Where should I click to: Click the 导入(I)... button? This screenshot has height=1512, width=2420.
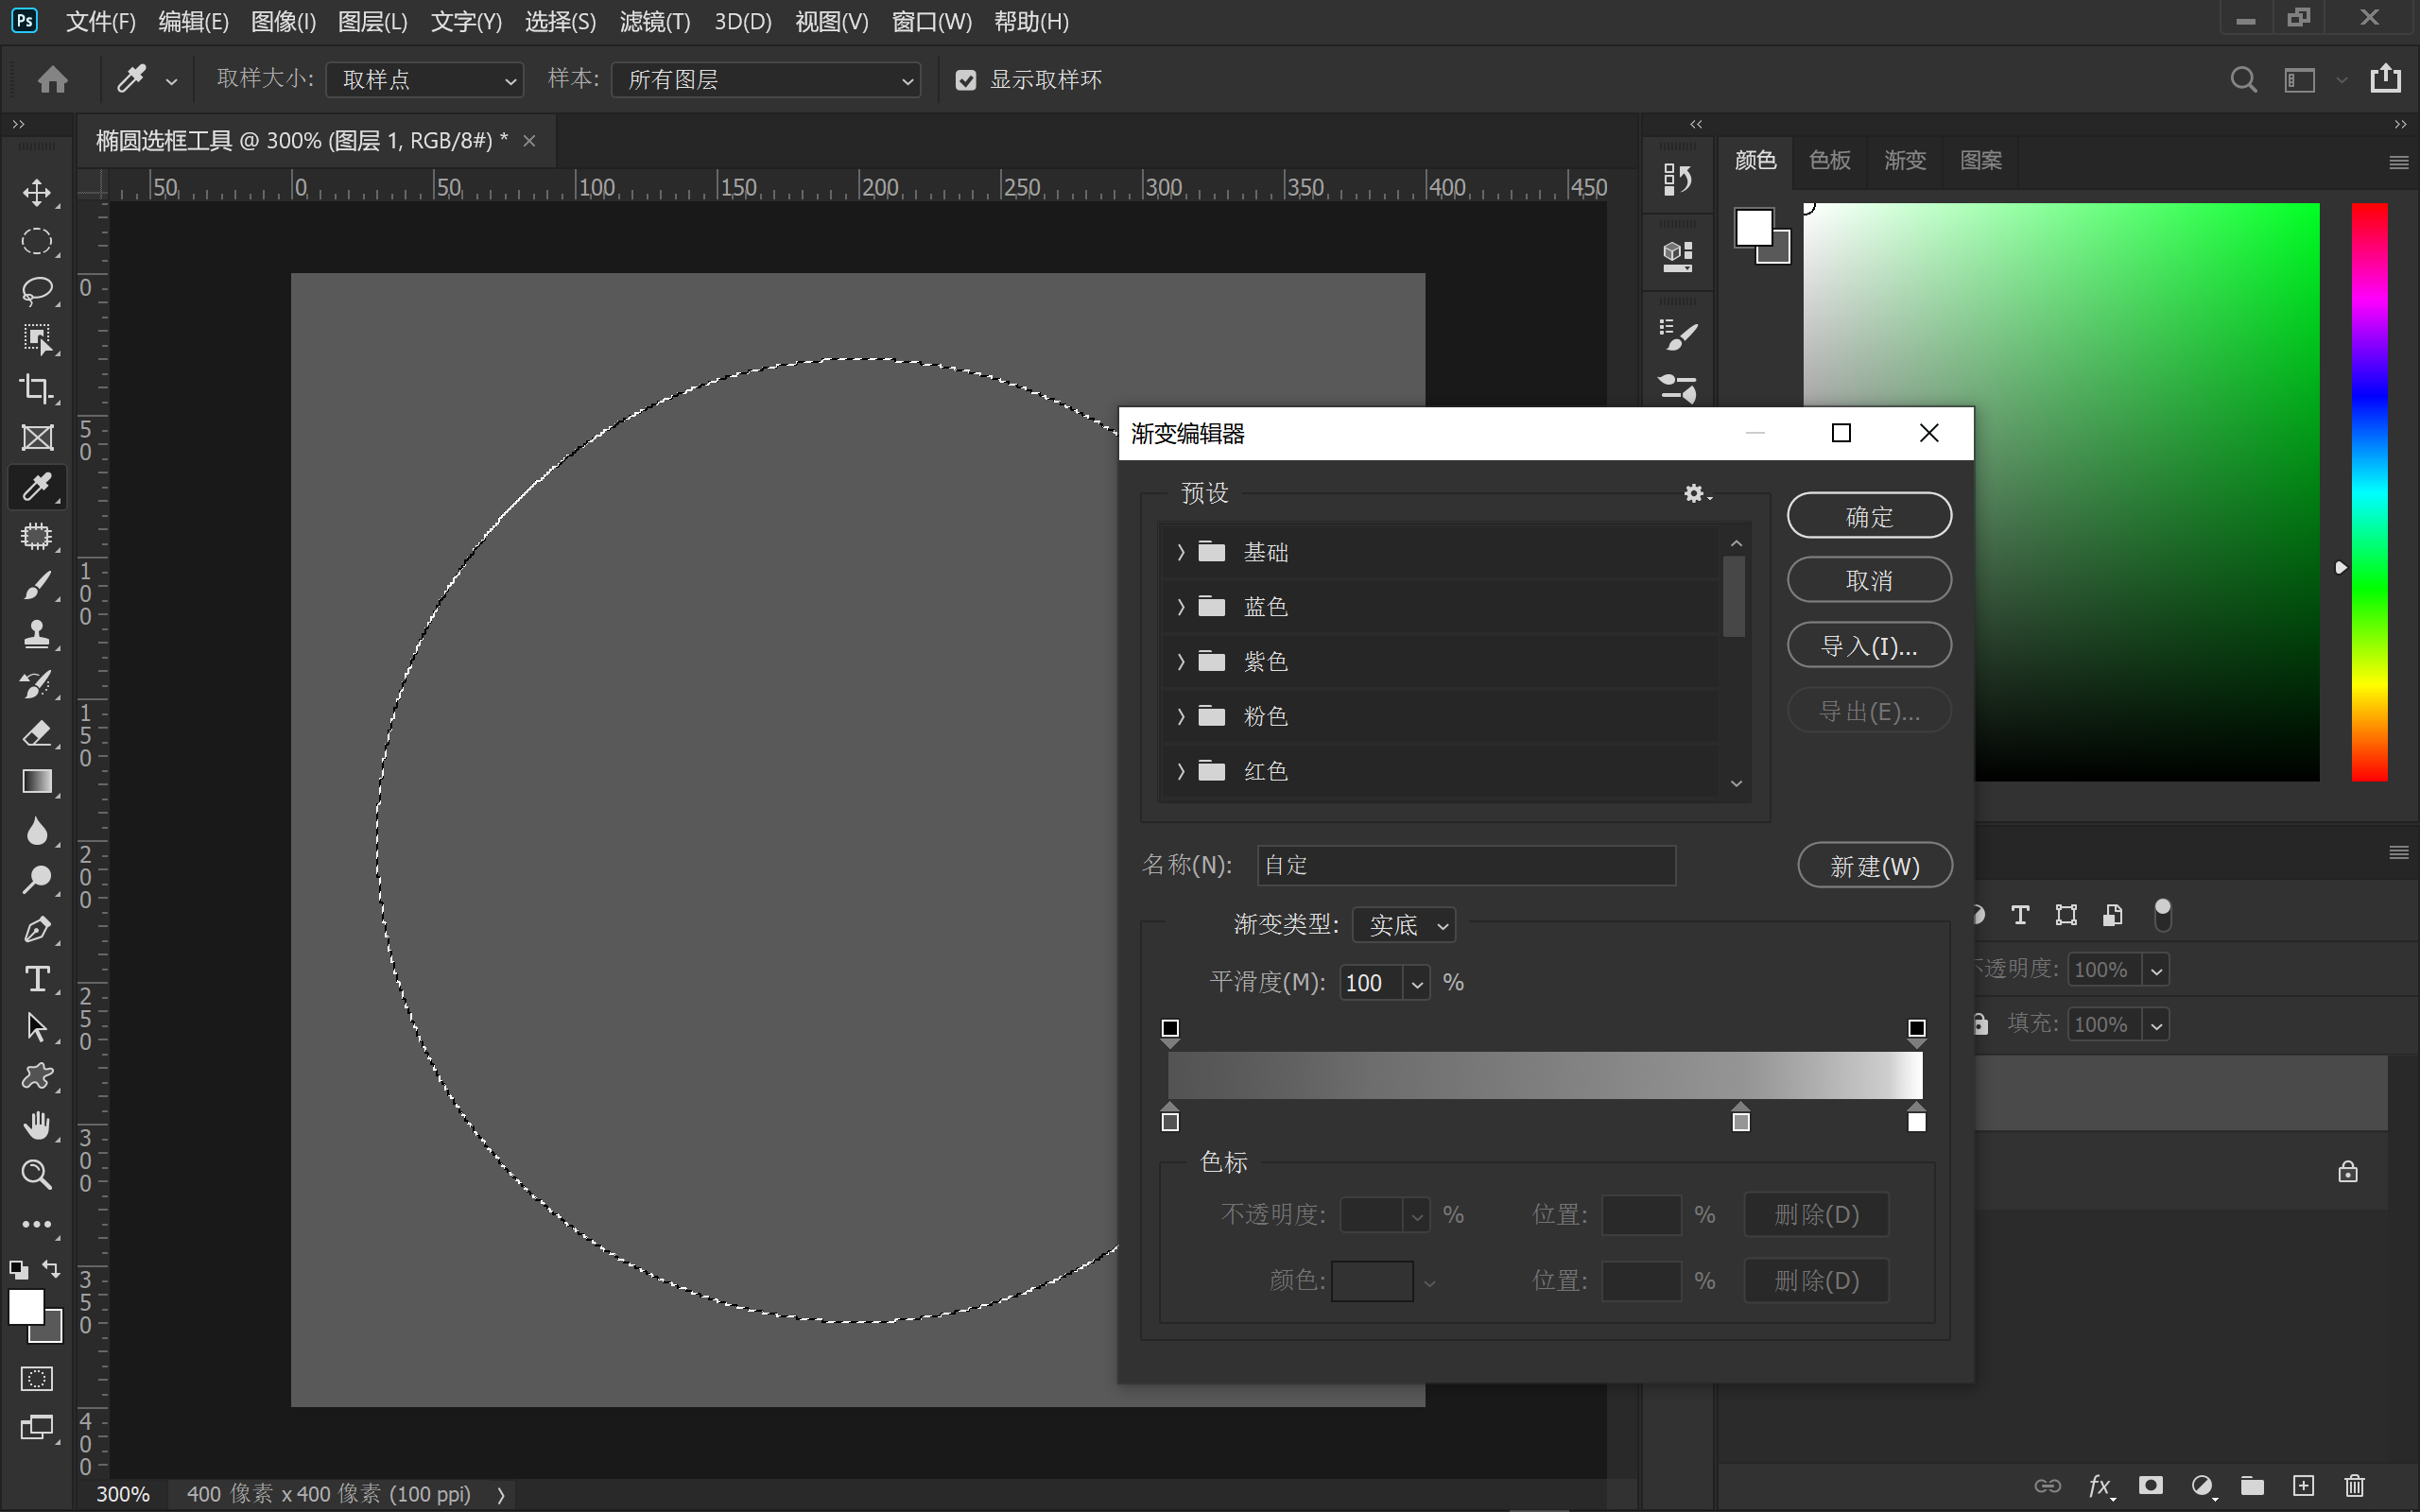[x=1869, y=645]
